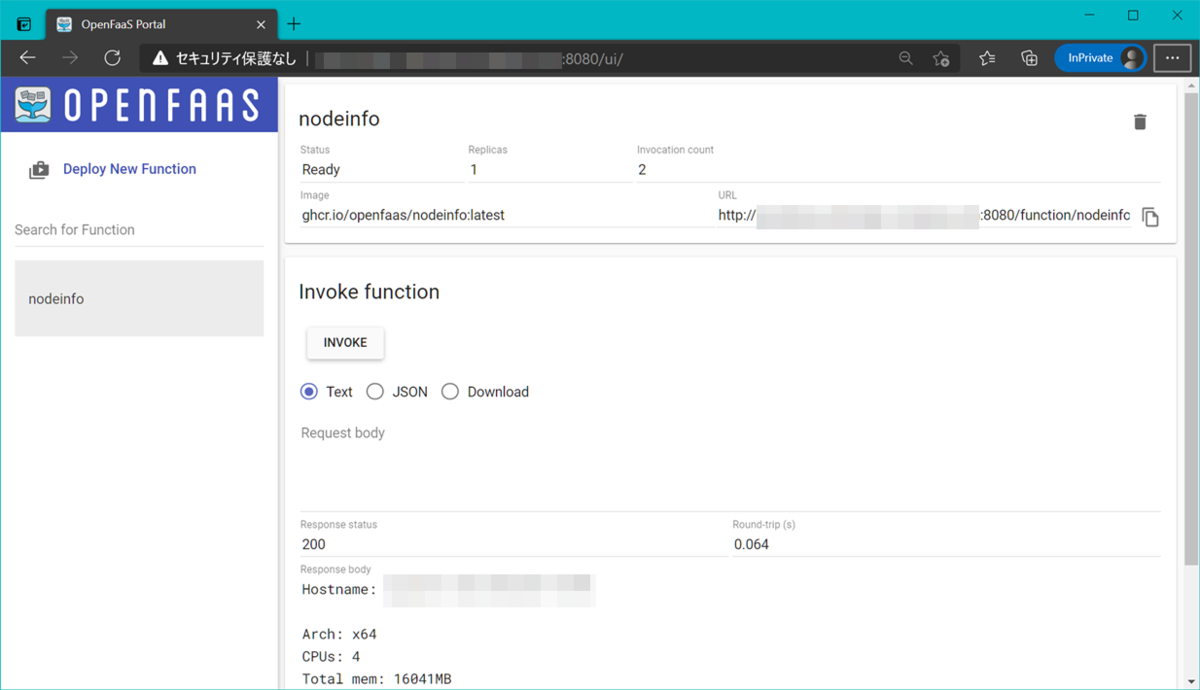Click the nodeinfo heading title
1200x690 pixels.
(x=339, y=119)
